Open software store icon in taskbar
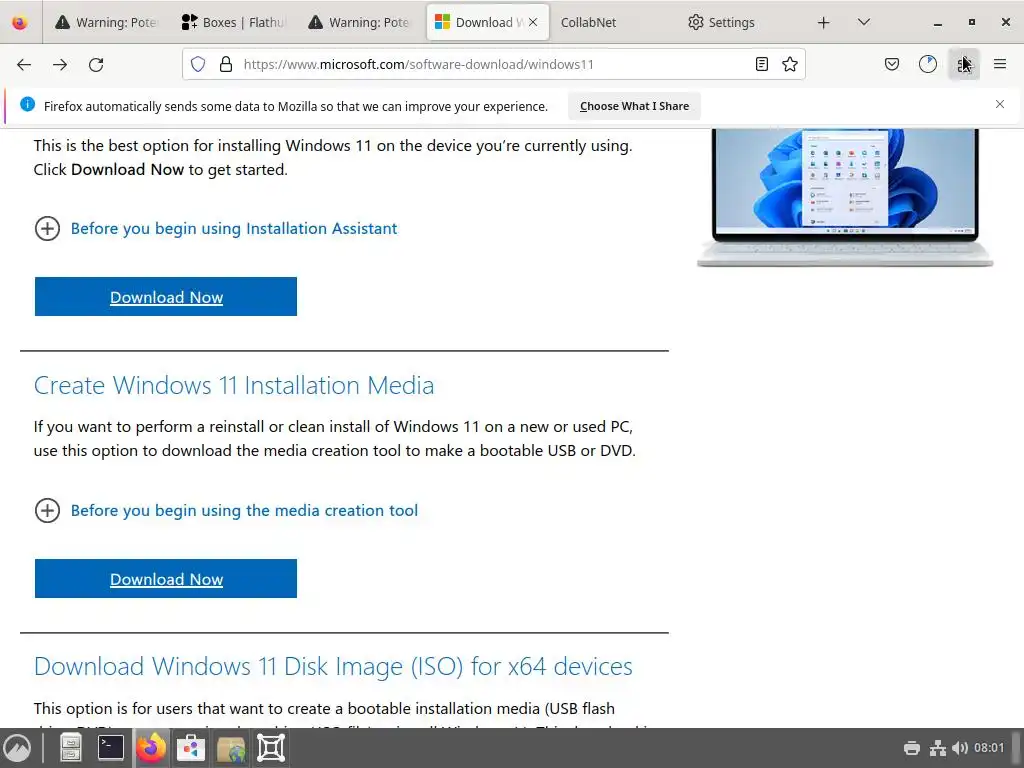Viewport: 1024px width, 768px height. click(191, 748)
